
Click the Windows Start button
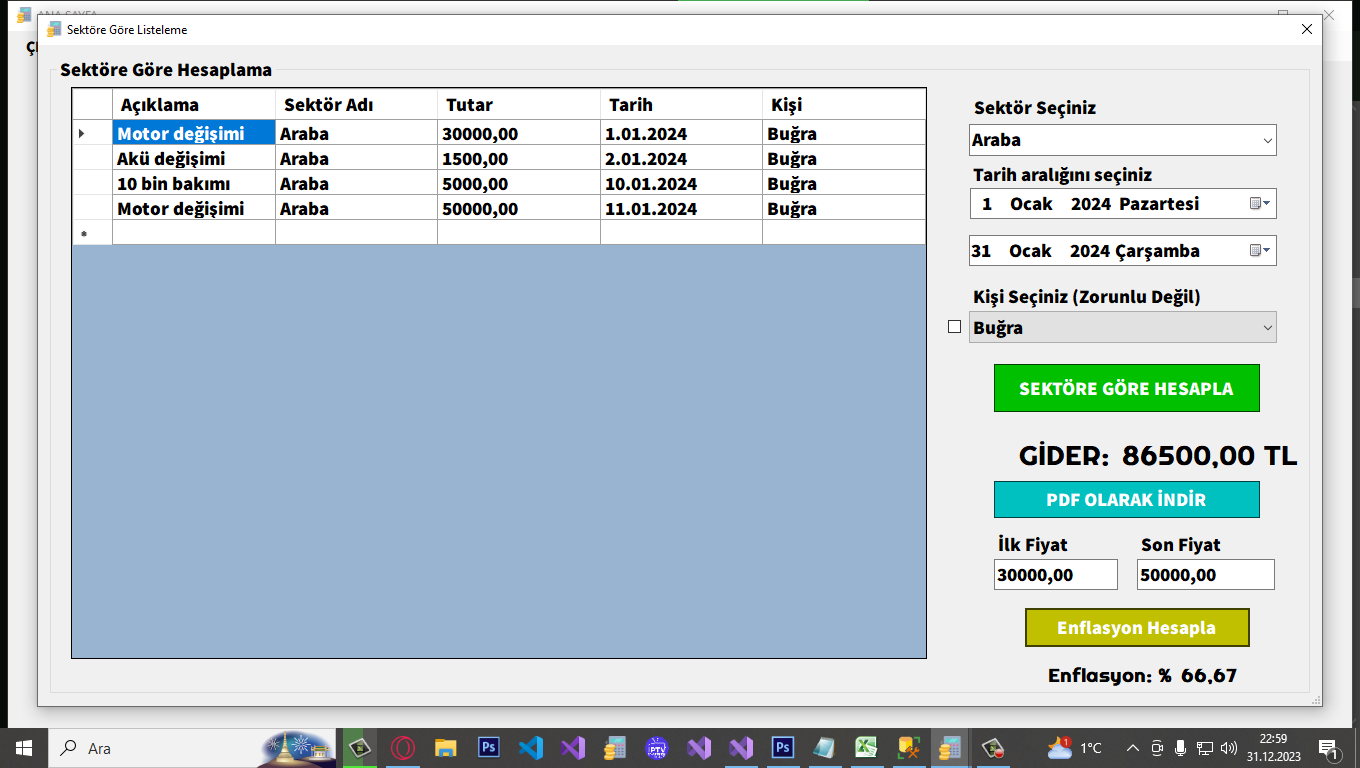tap(23, 748)
